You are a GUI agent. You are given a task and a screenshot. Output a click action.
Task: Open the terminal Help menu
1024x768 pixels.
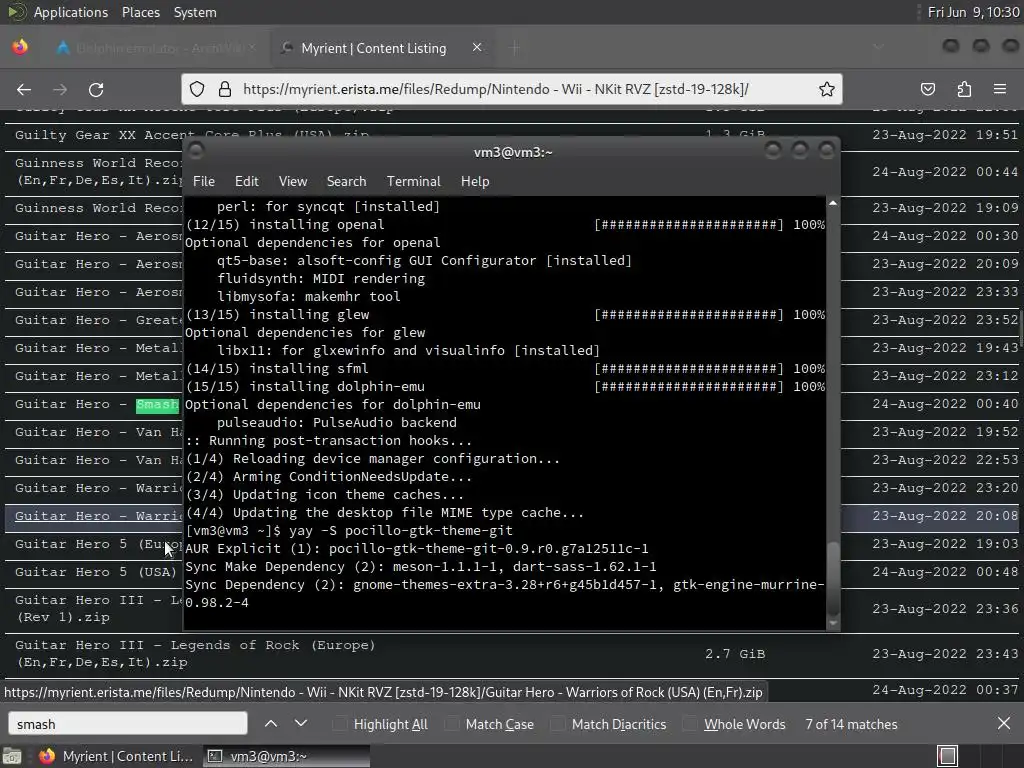(475, 182)
